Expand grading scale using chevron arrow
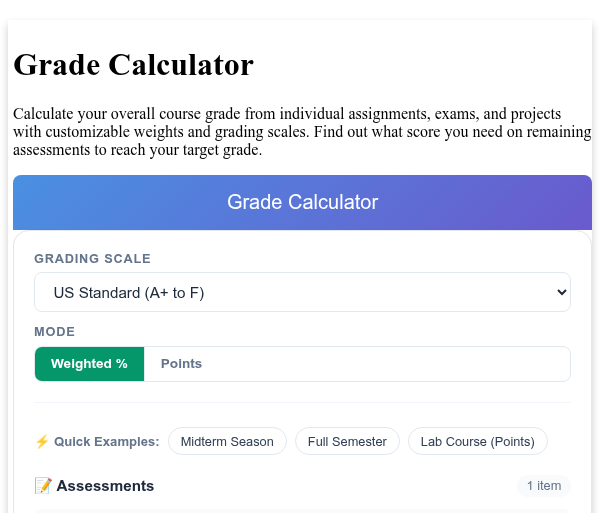600x513 pixels. click(562, 292)
